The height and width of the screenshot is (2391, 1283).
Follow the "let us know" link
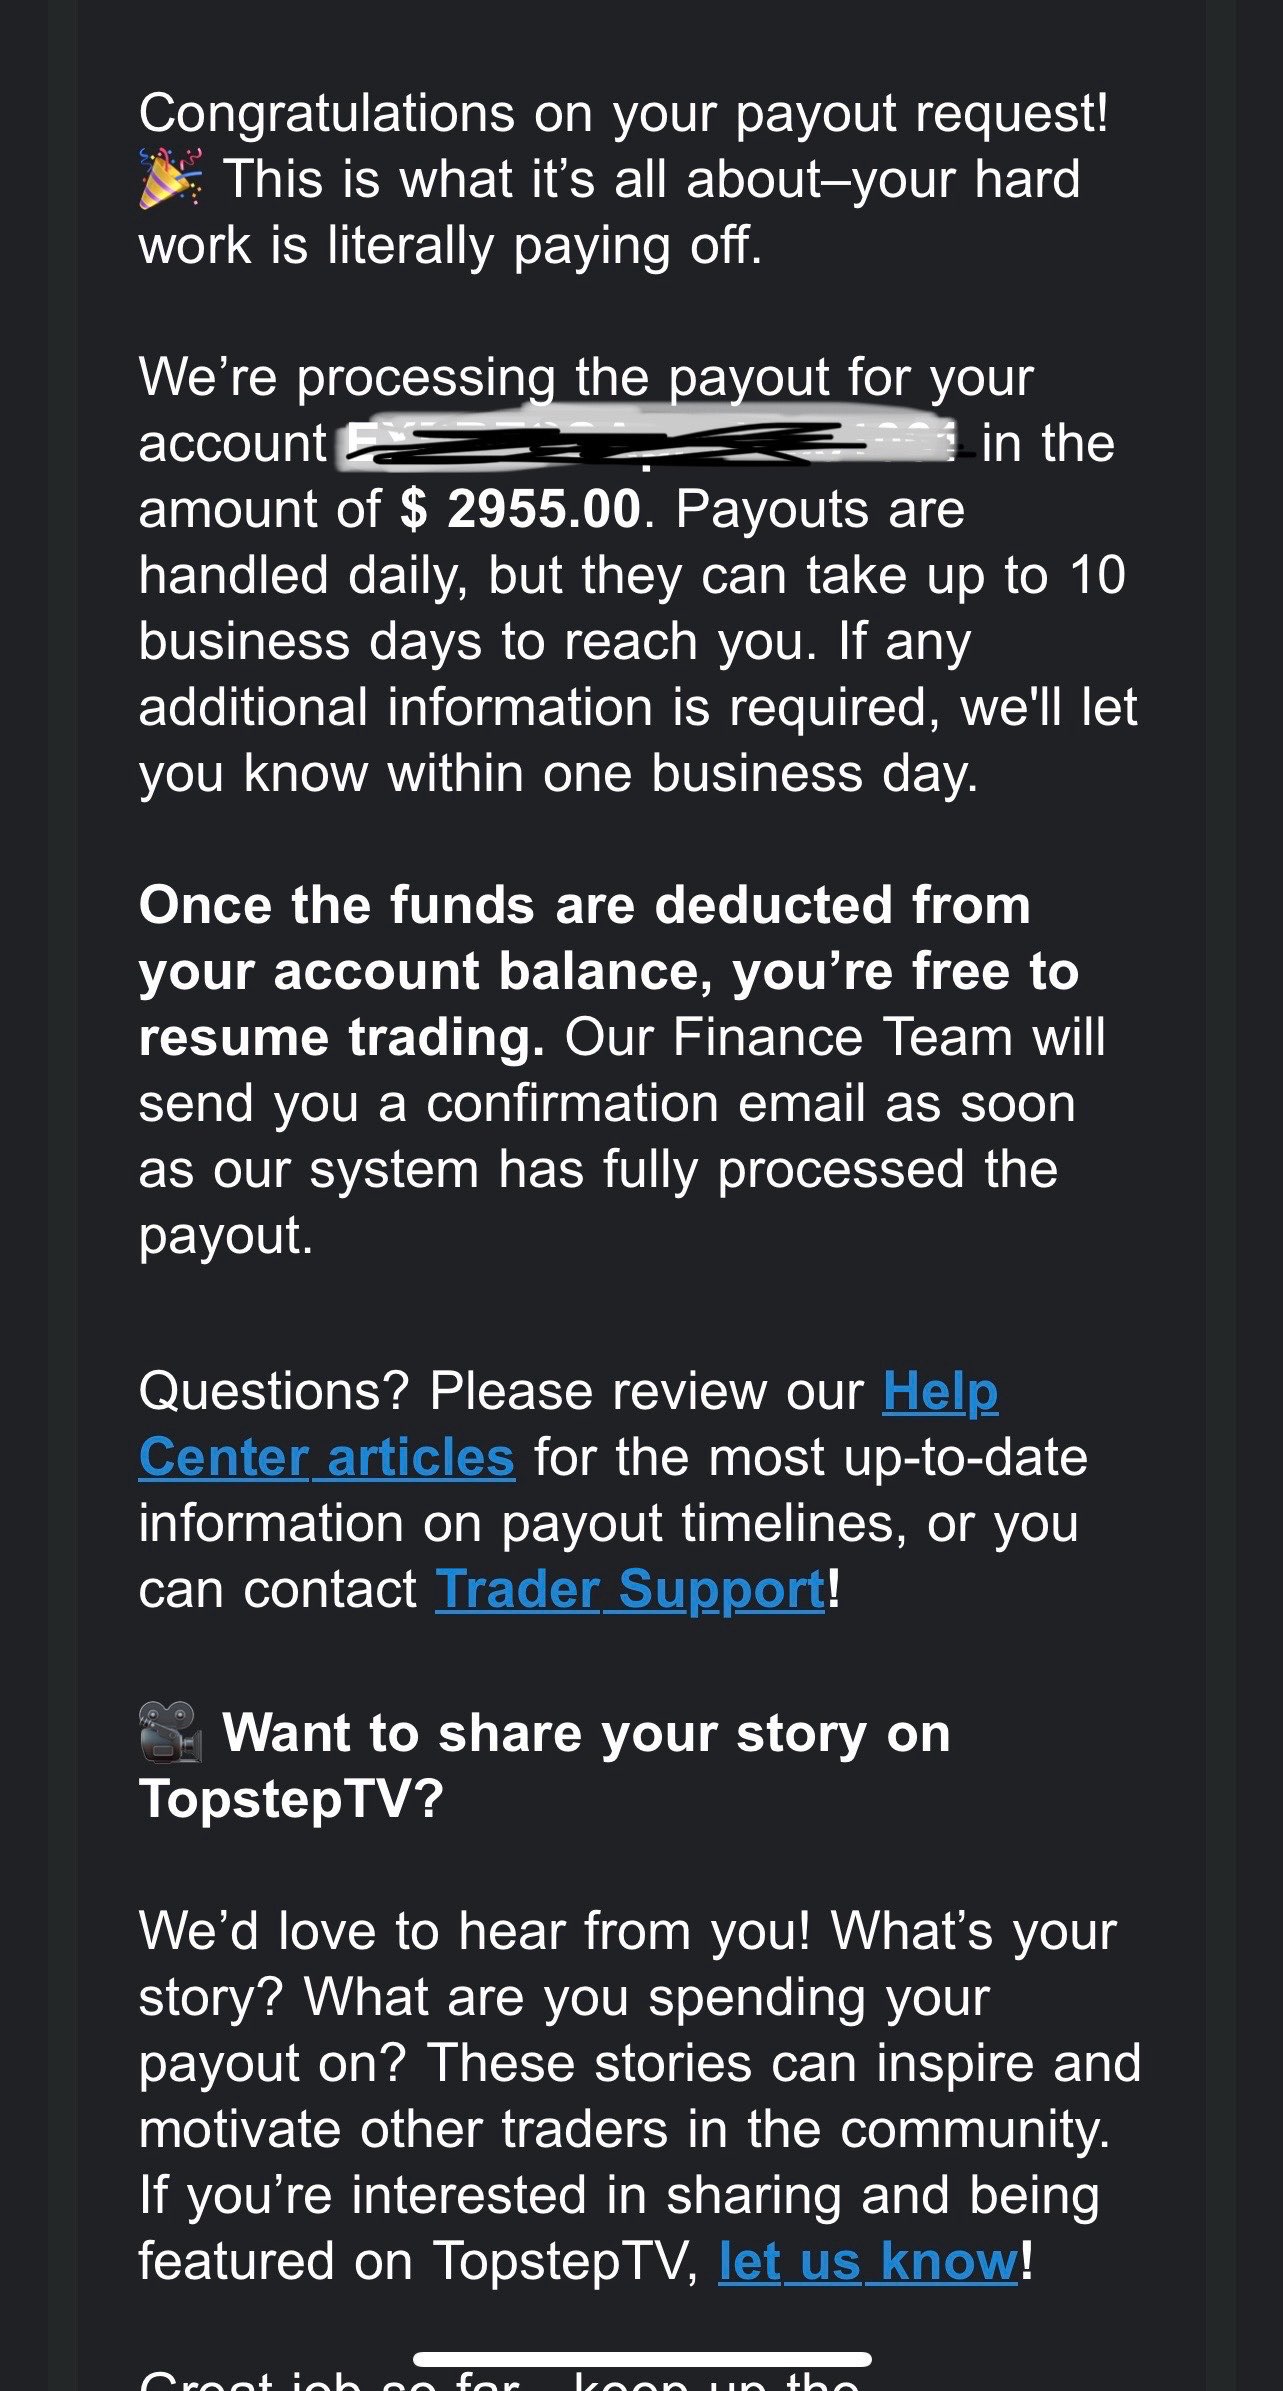pos(867,2261)
